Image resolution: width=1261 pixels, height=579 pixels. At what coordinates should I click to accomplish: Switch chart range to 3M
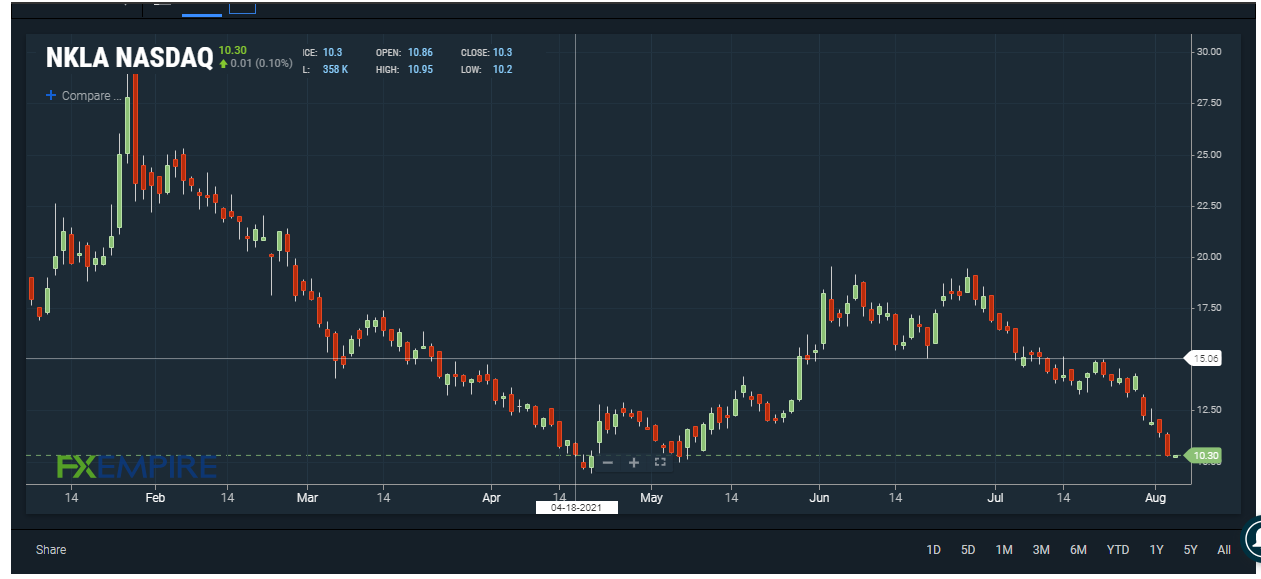[1041, 550]
